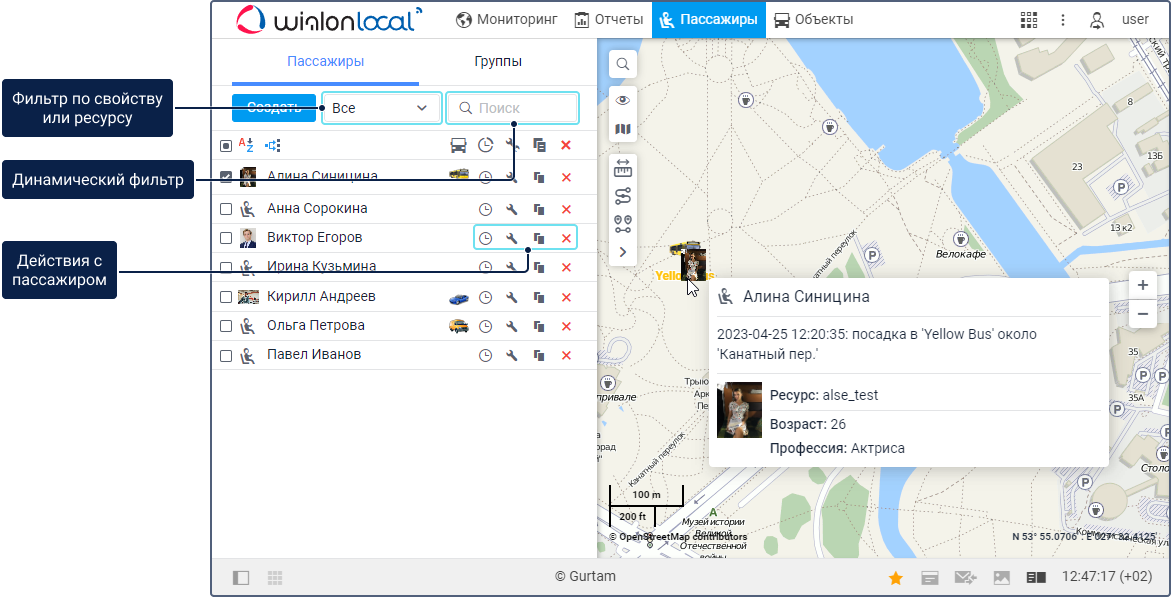
Task: Toggle the map visibility eye icon
Action: 623,100
